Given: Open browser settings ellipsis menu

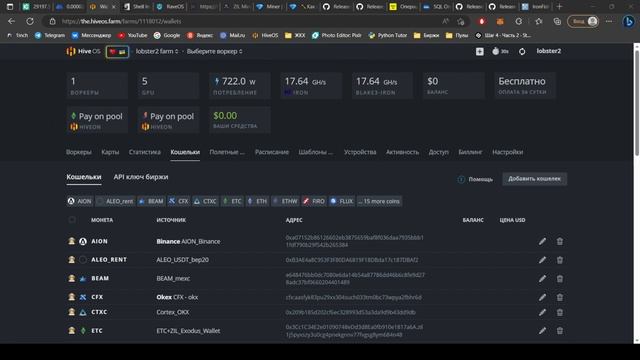Looking at the screenshot, I should (x=609, y=21).
